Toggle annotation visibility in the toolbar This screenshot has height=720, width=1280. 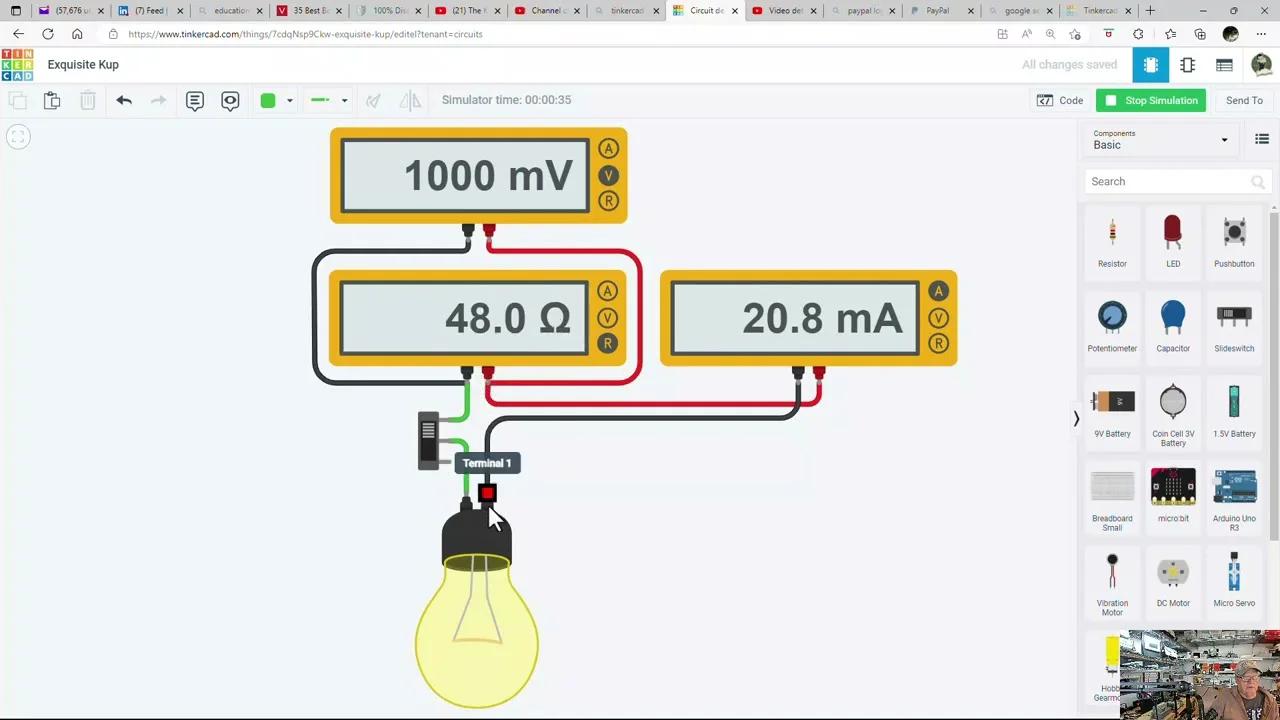pos(230,100)
